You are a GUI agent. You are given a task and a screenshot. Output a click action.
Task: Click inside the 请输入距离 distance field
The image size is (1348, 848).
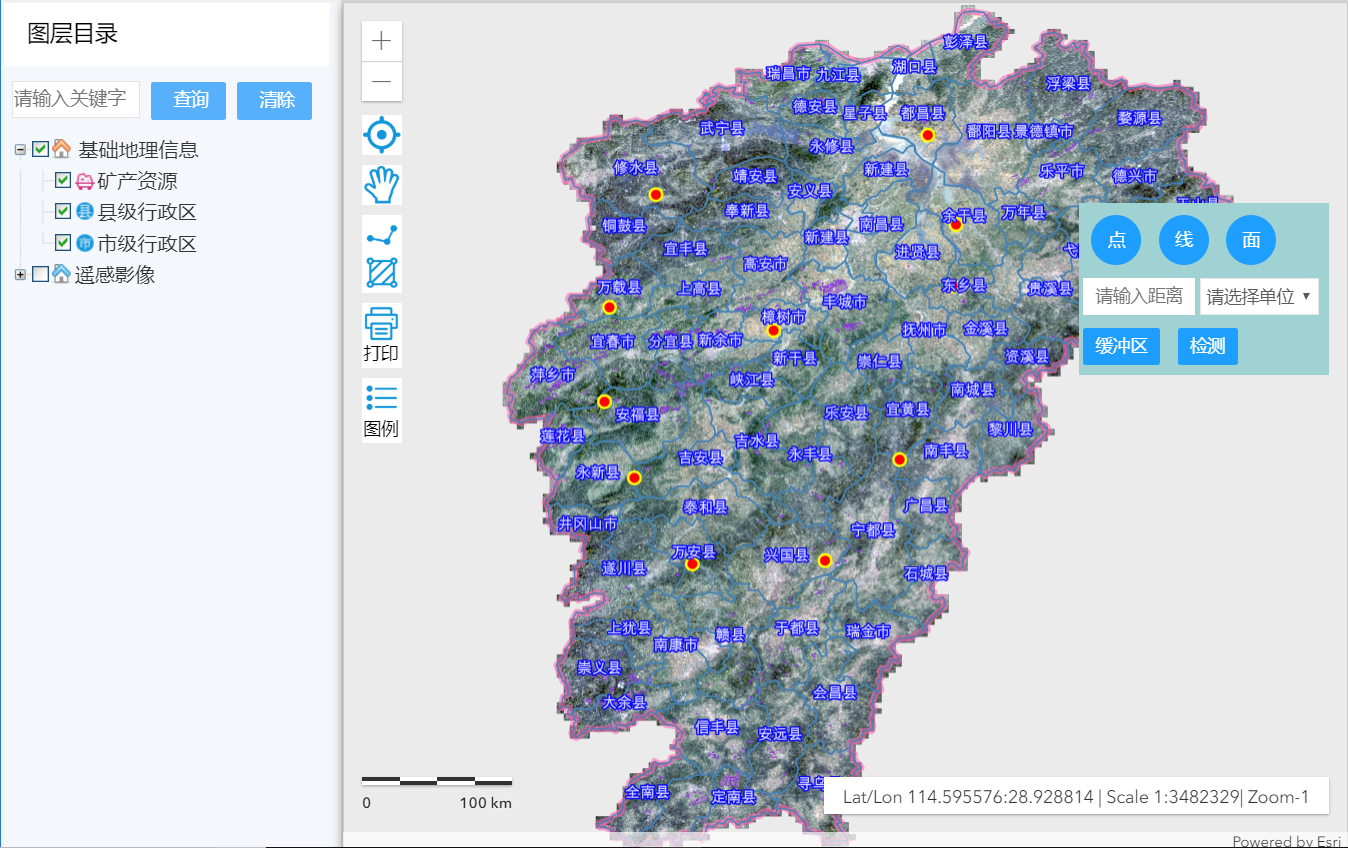point(1138,296)
